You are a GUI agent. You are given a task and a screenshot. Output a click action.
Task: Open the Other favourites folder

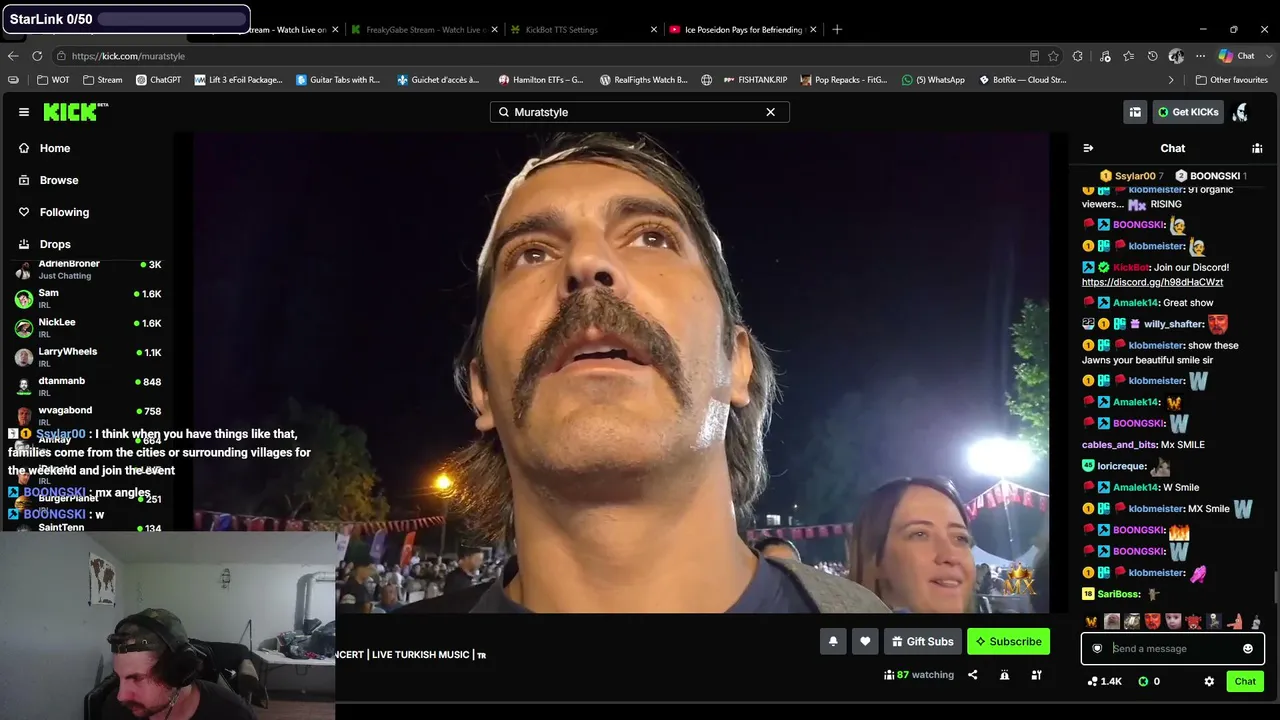point(1231,80)
